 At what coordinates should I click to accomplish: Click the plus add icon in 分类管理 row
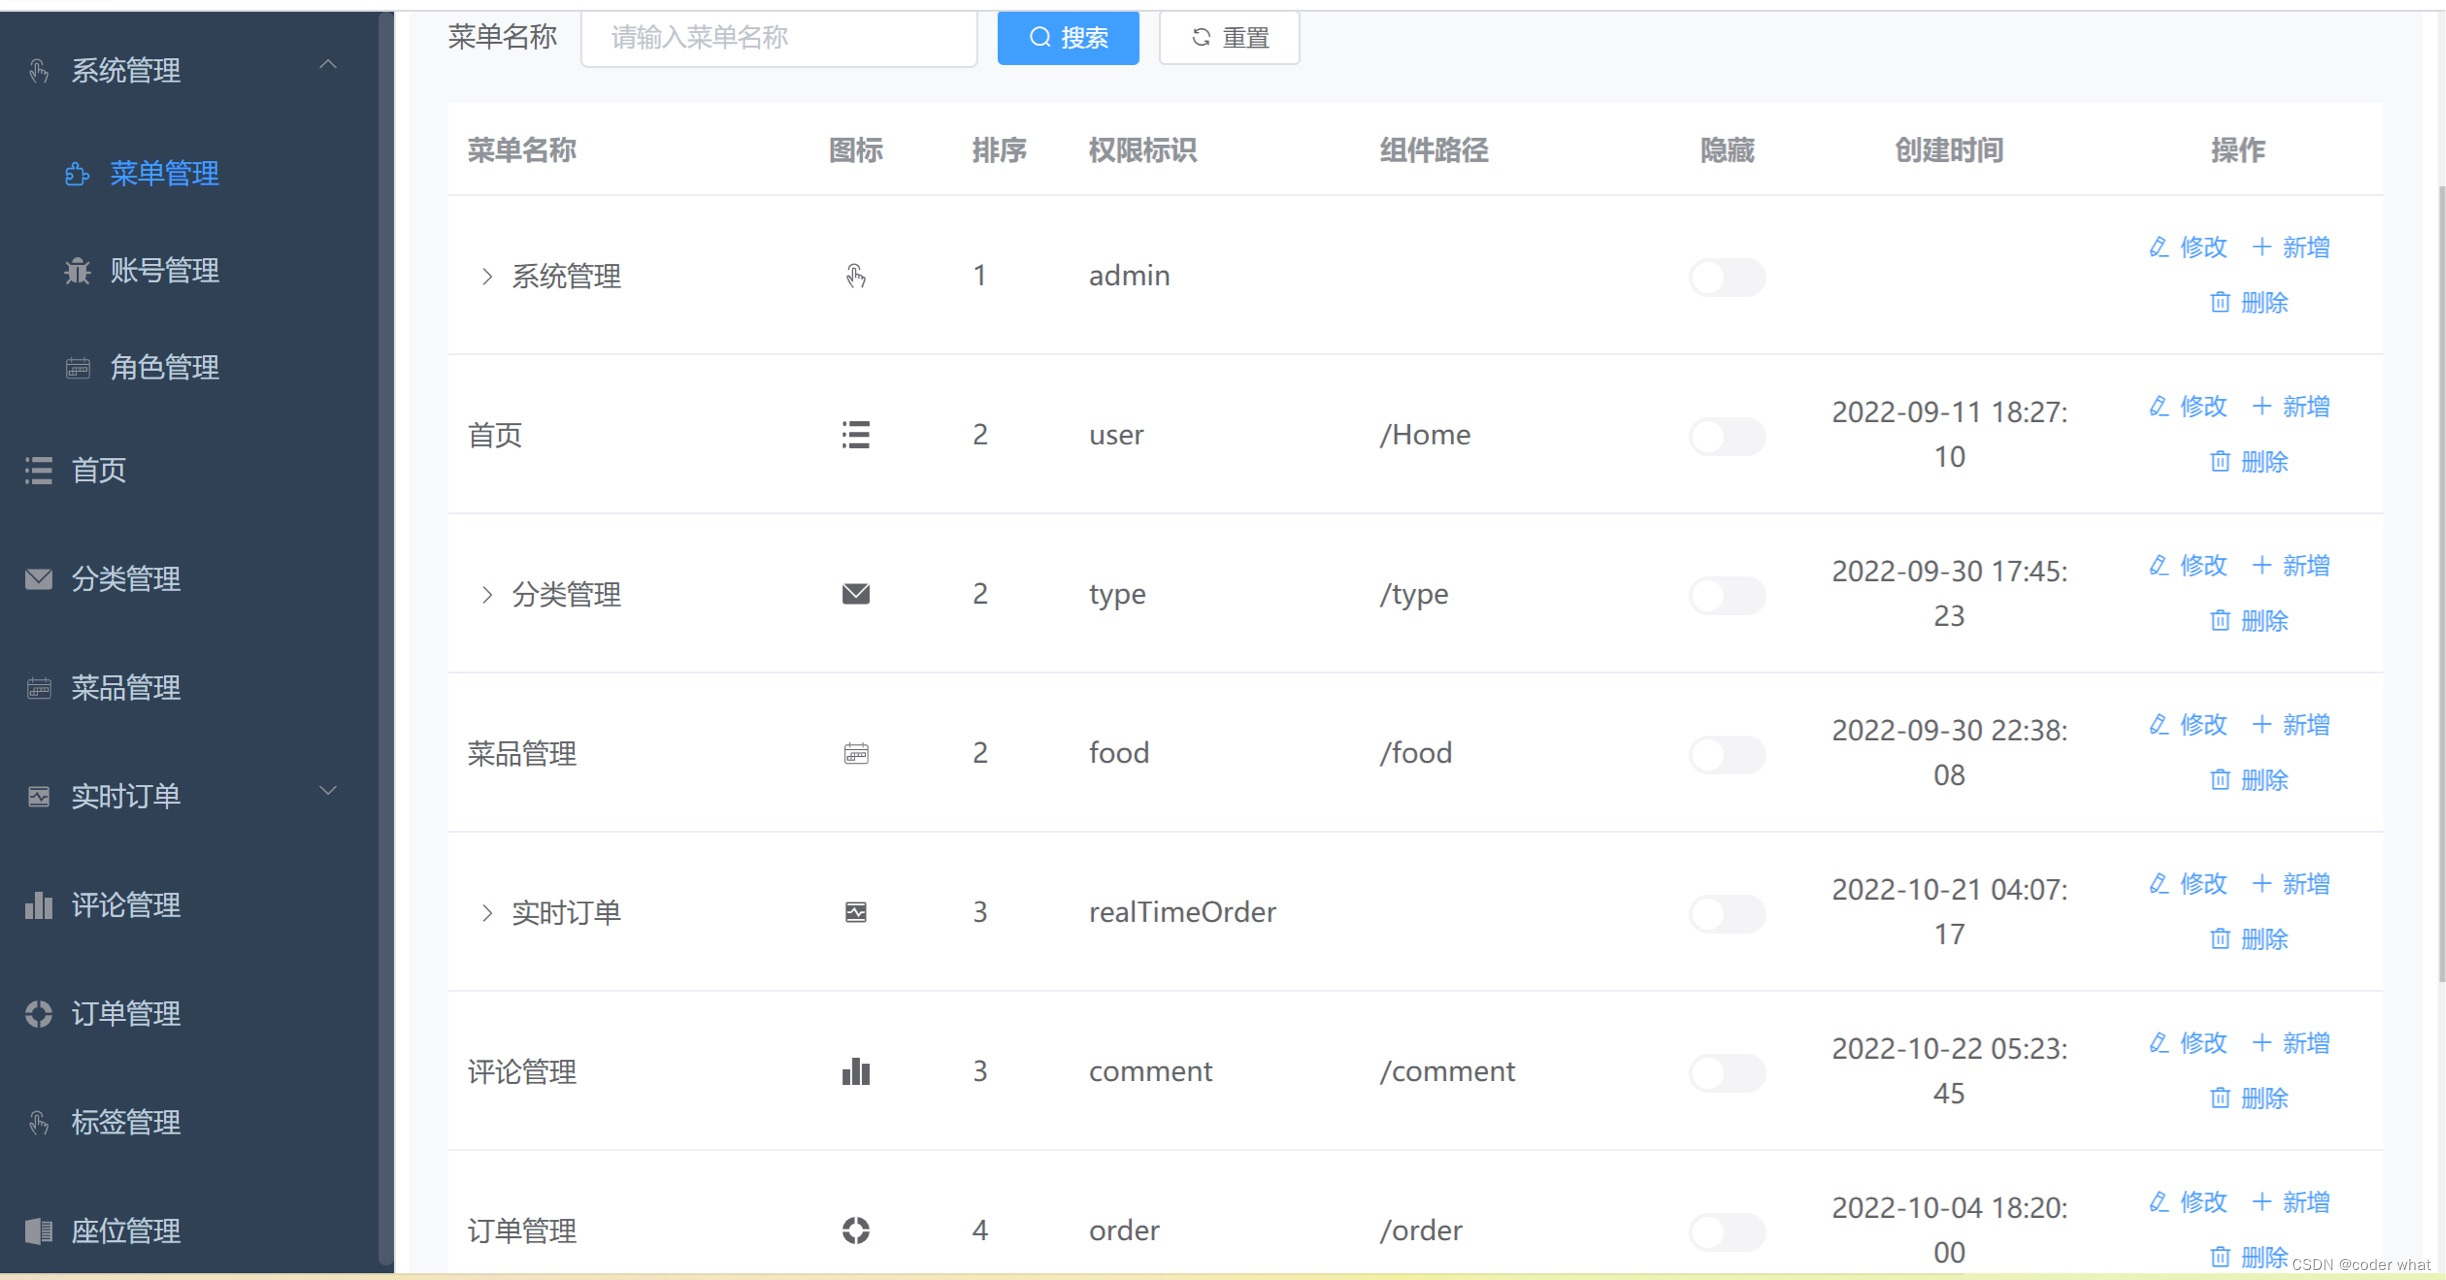(x=2261, y=565)
